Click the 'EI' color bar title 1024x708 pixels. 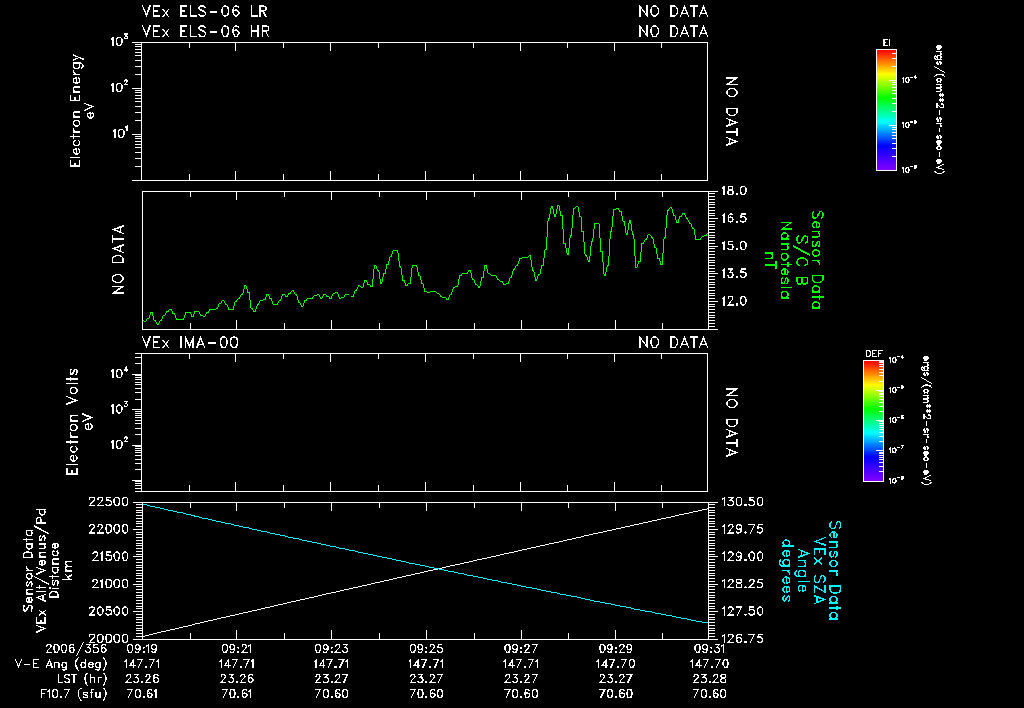pyautogui.click(x=886, y=43)
